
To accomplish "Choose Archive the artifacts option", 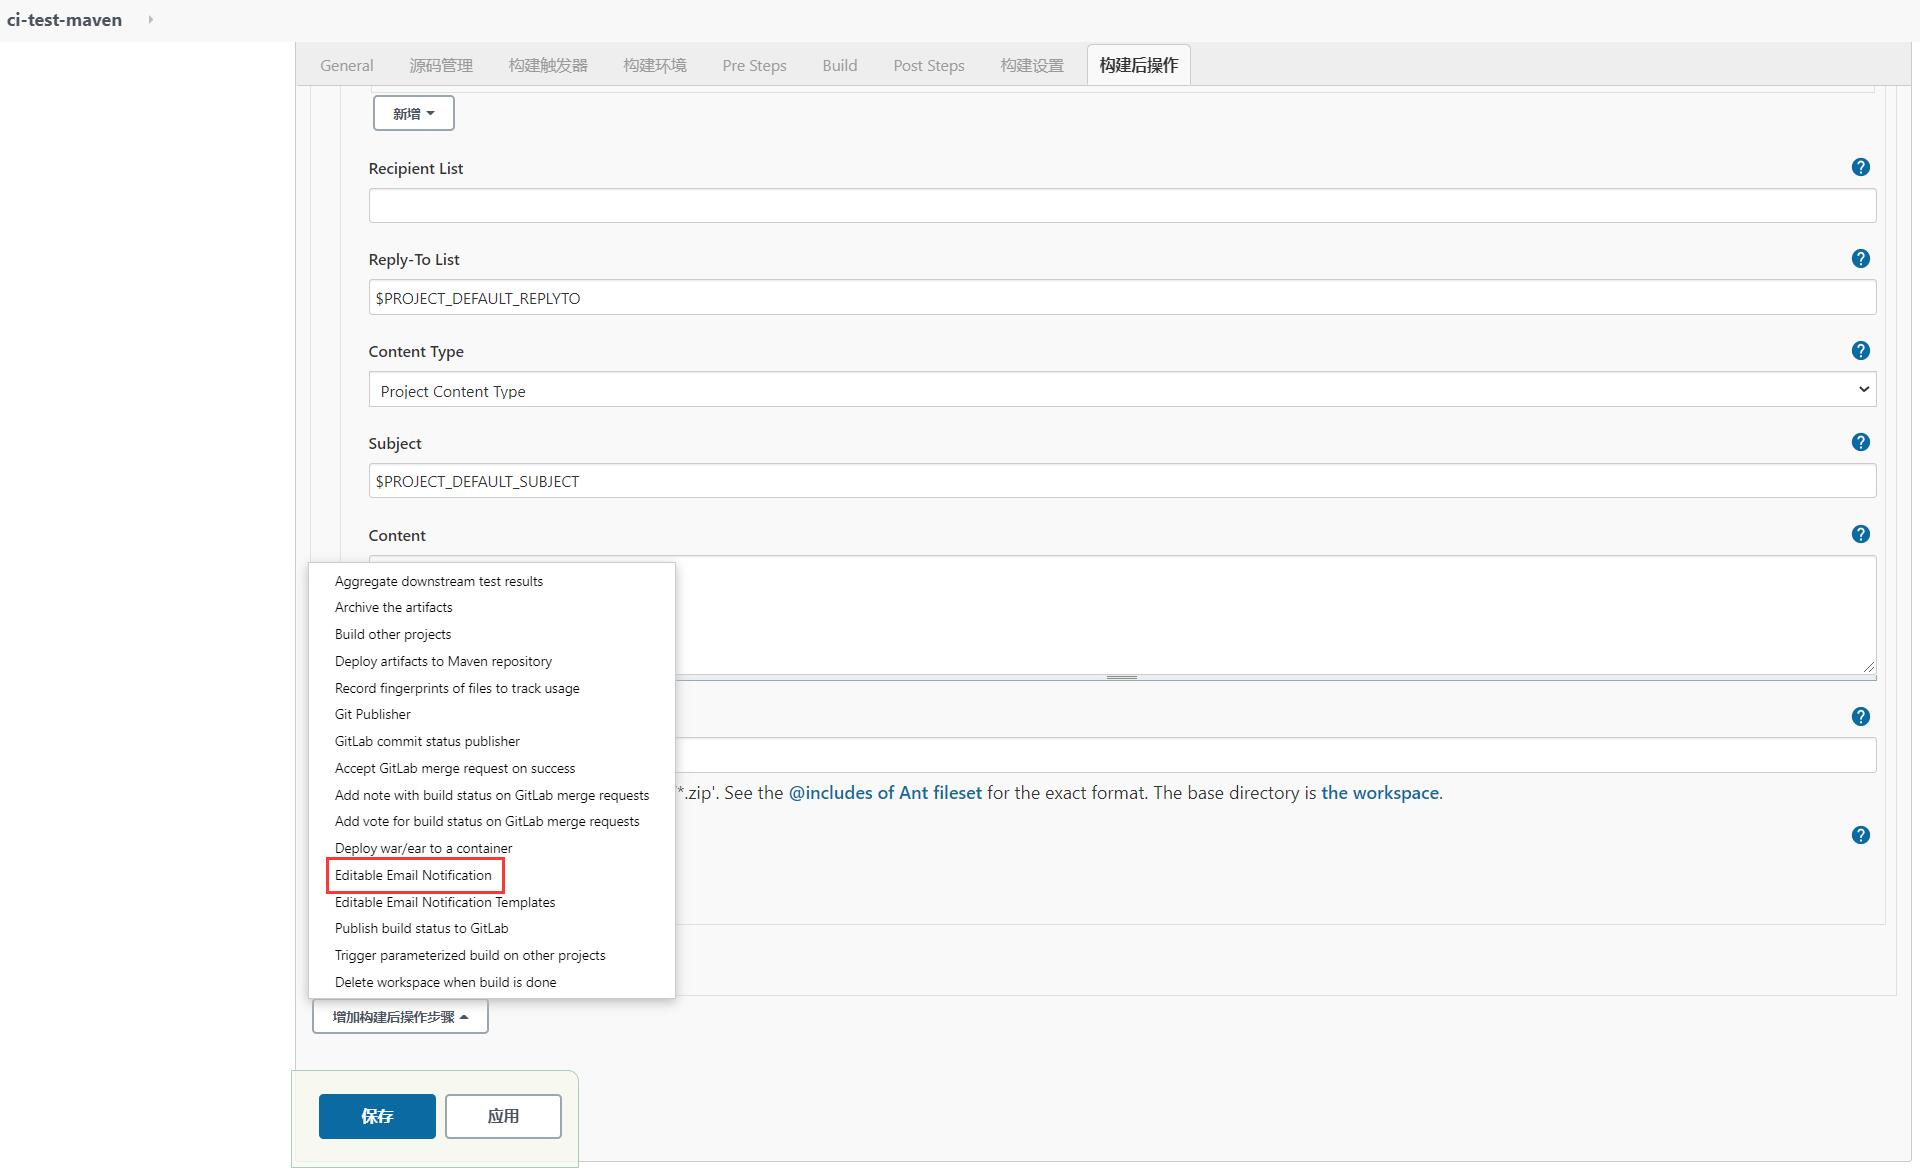I will coord(393,608).
